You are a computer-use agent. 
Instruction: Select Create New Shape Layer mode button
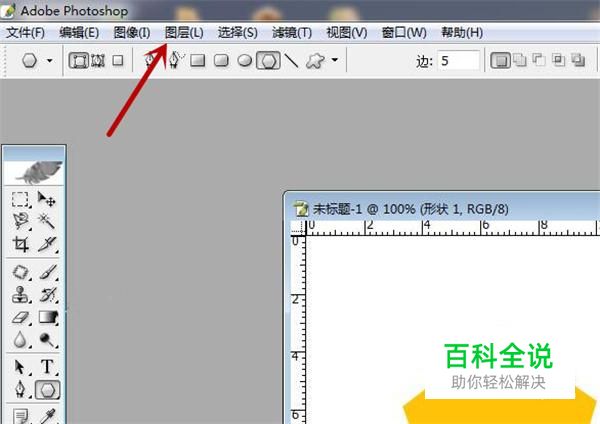click(x=500, y=60)
